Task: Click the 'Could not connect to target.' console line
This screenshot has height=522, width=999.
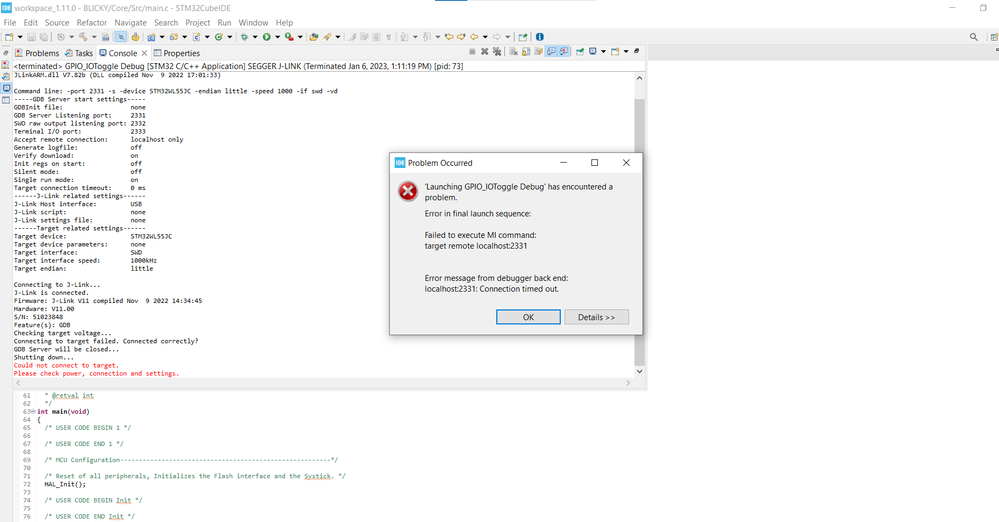Action: tap(66, 365)
